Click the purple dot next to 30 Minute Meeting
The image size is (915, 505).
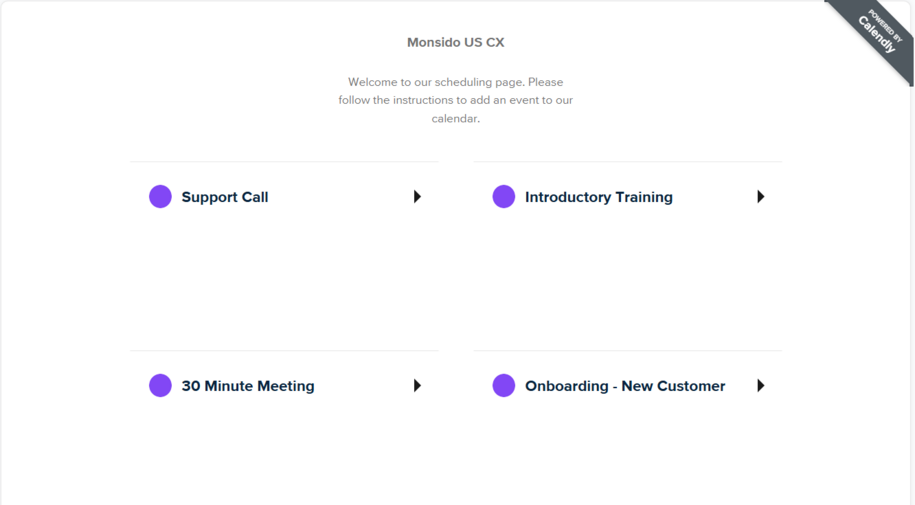tap(160, 385)
